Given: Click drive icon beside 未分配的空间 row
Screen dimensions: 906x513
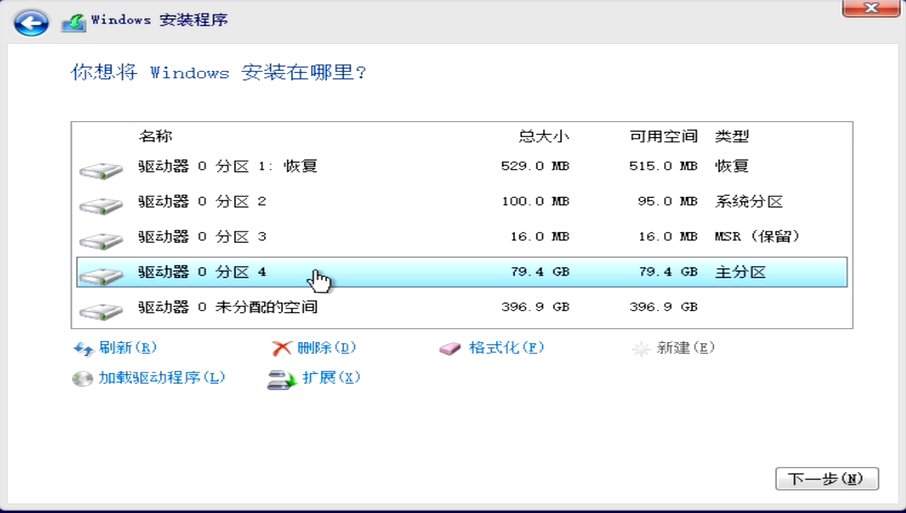Looking at the screenshot, I should tap(101, 311).
